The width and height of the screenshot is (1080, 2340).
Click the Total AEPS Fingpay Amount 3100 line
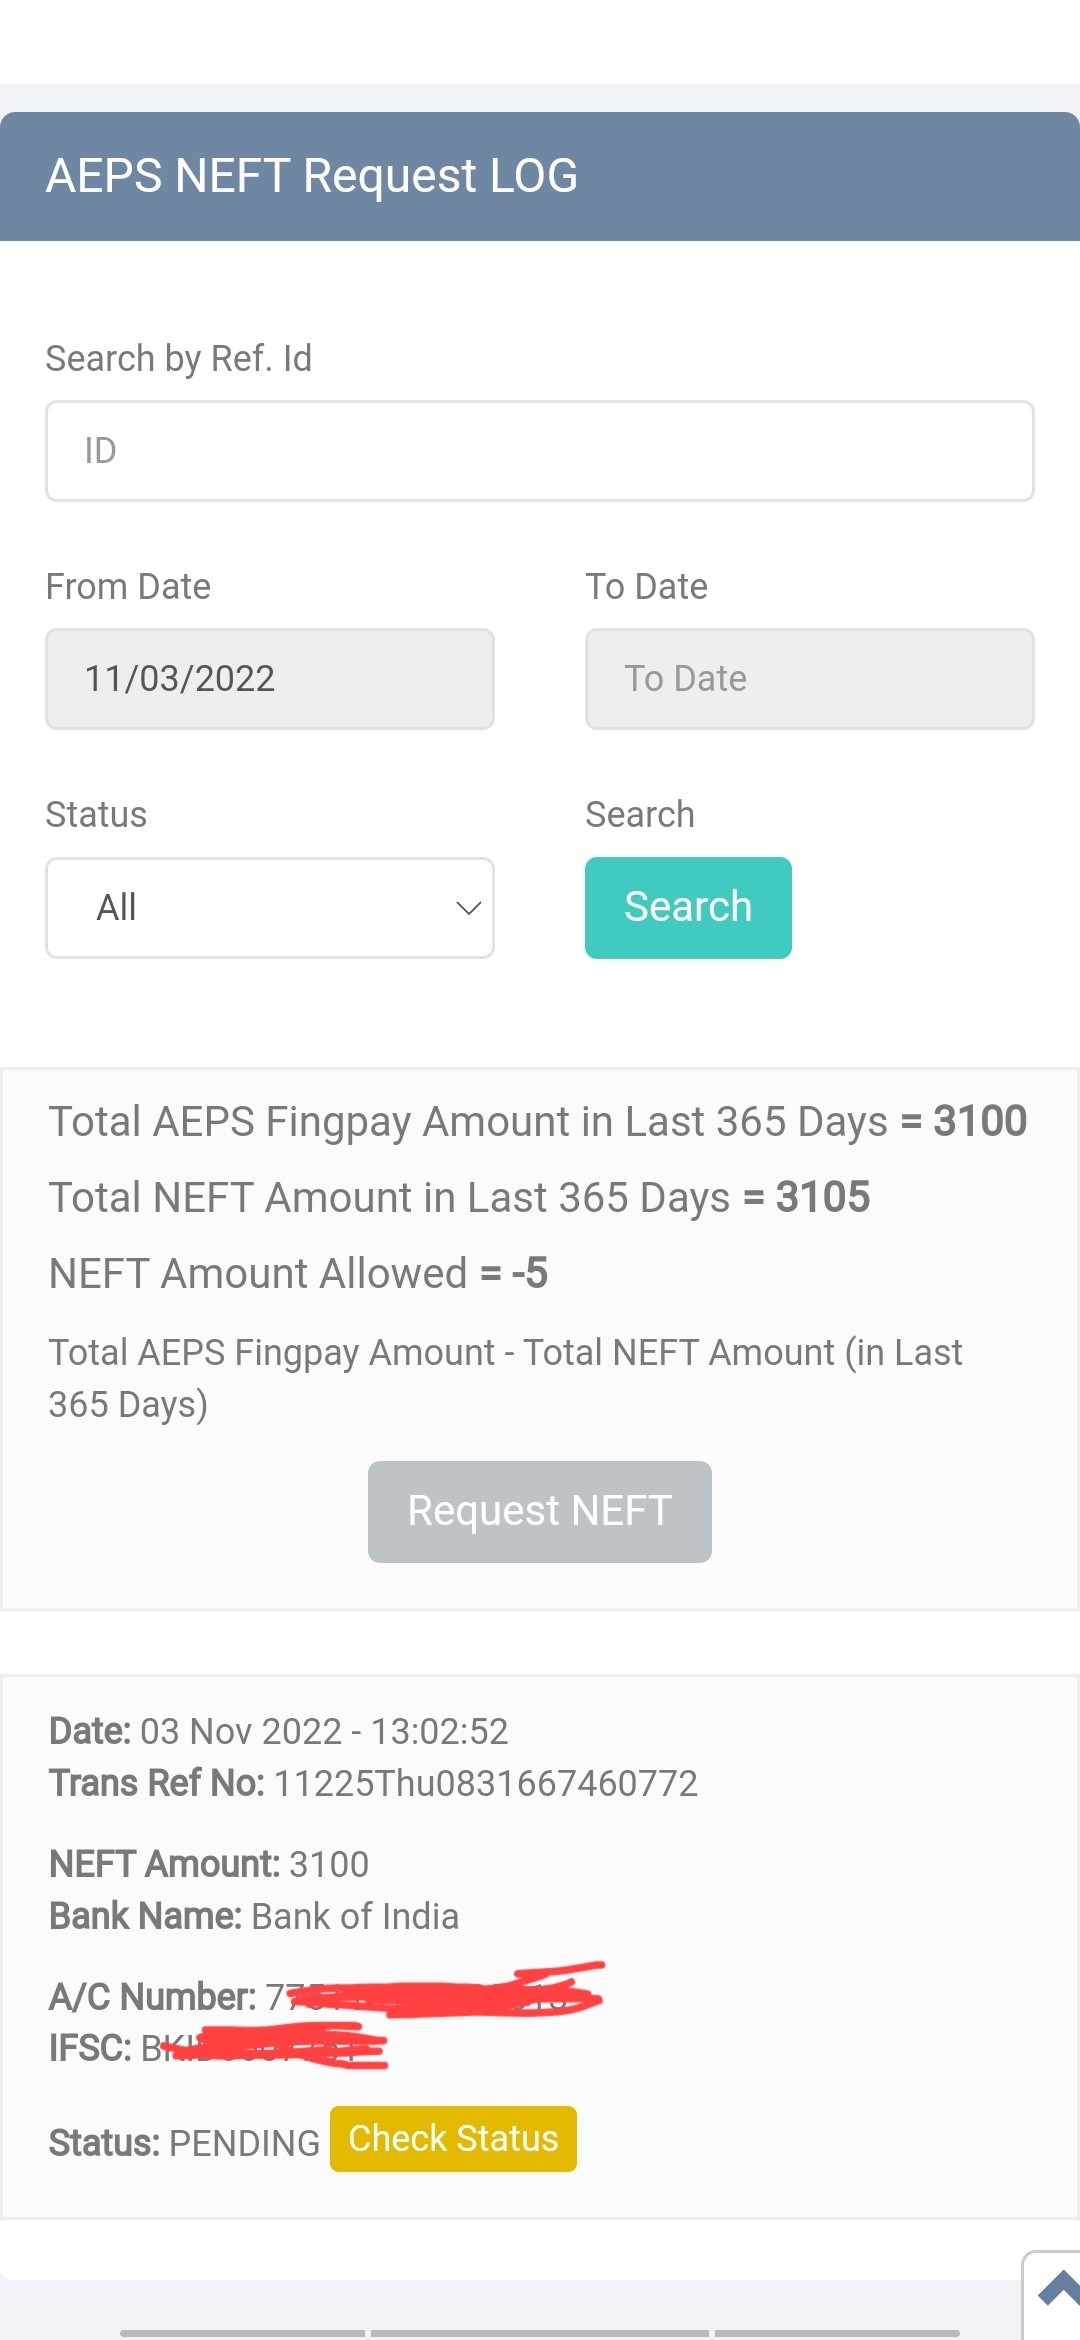(x=537, y=1121)
